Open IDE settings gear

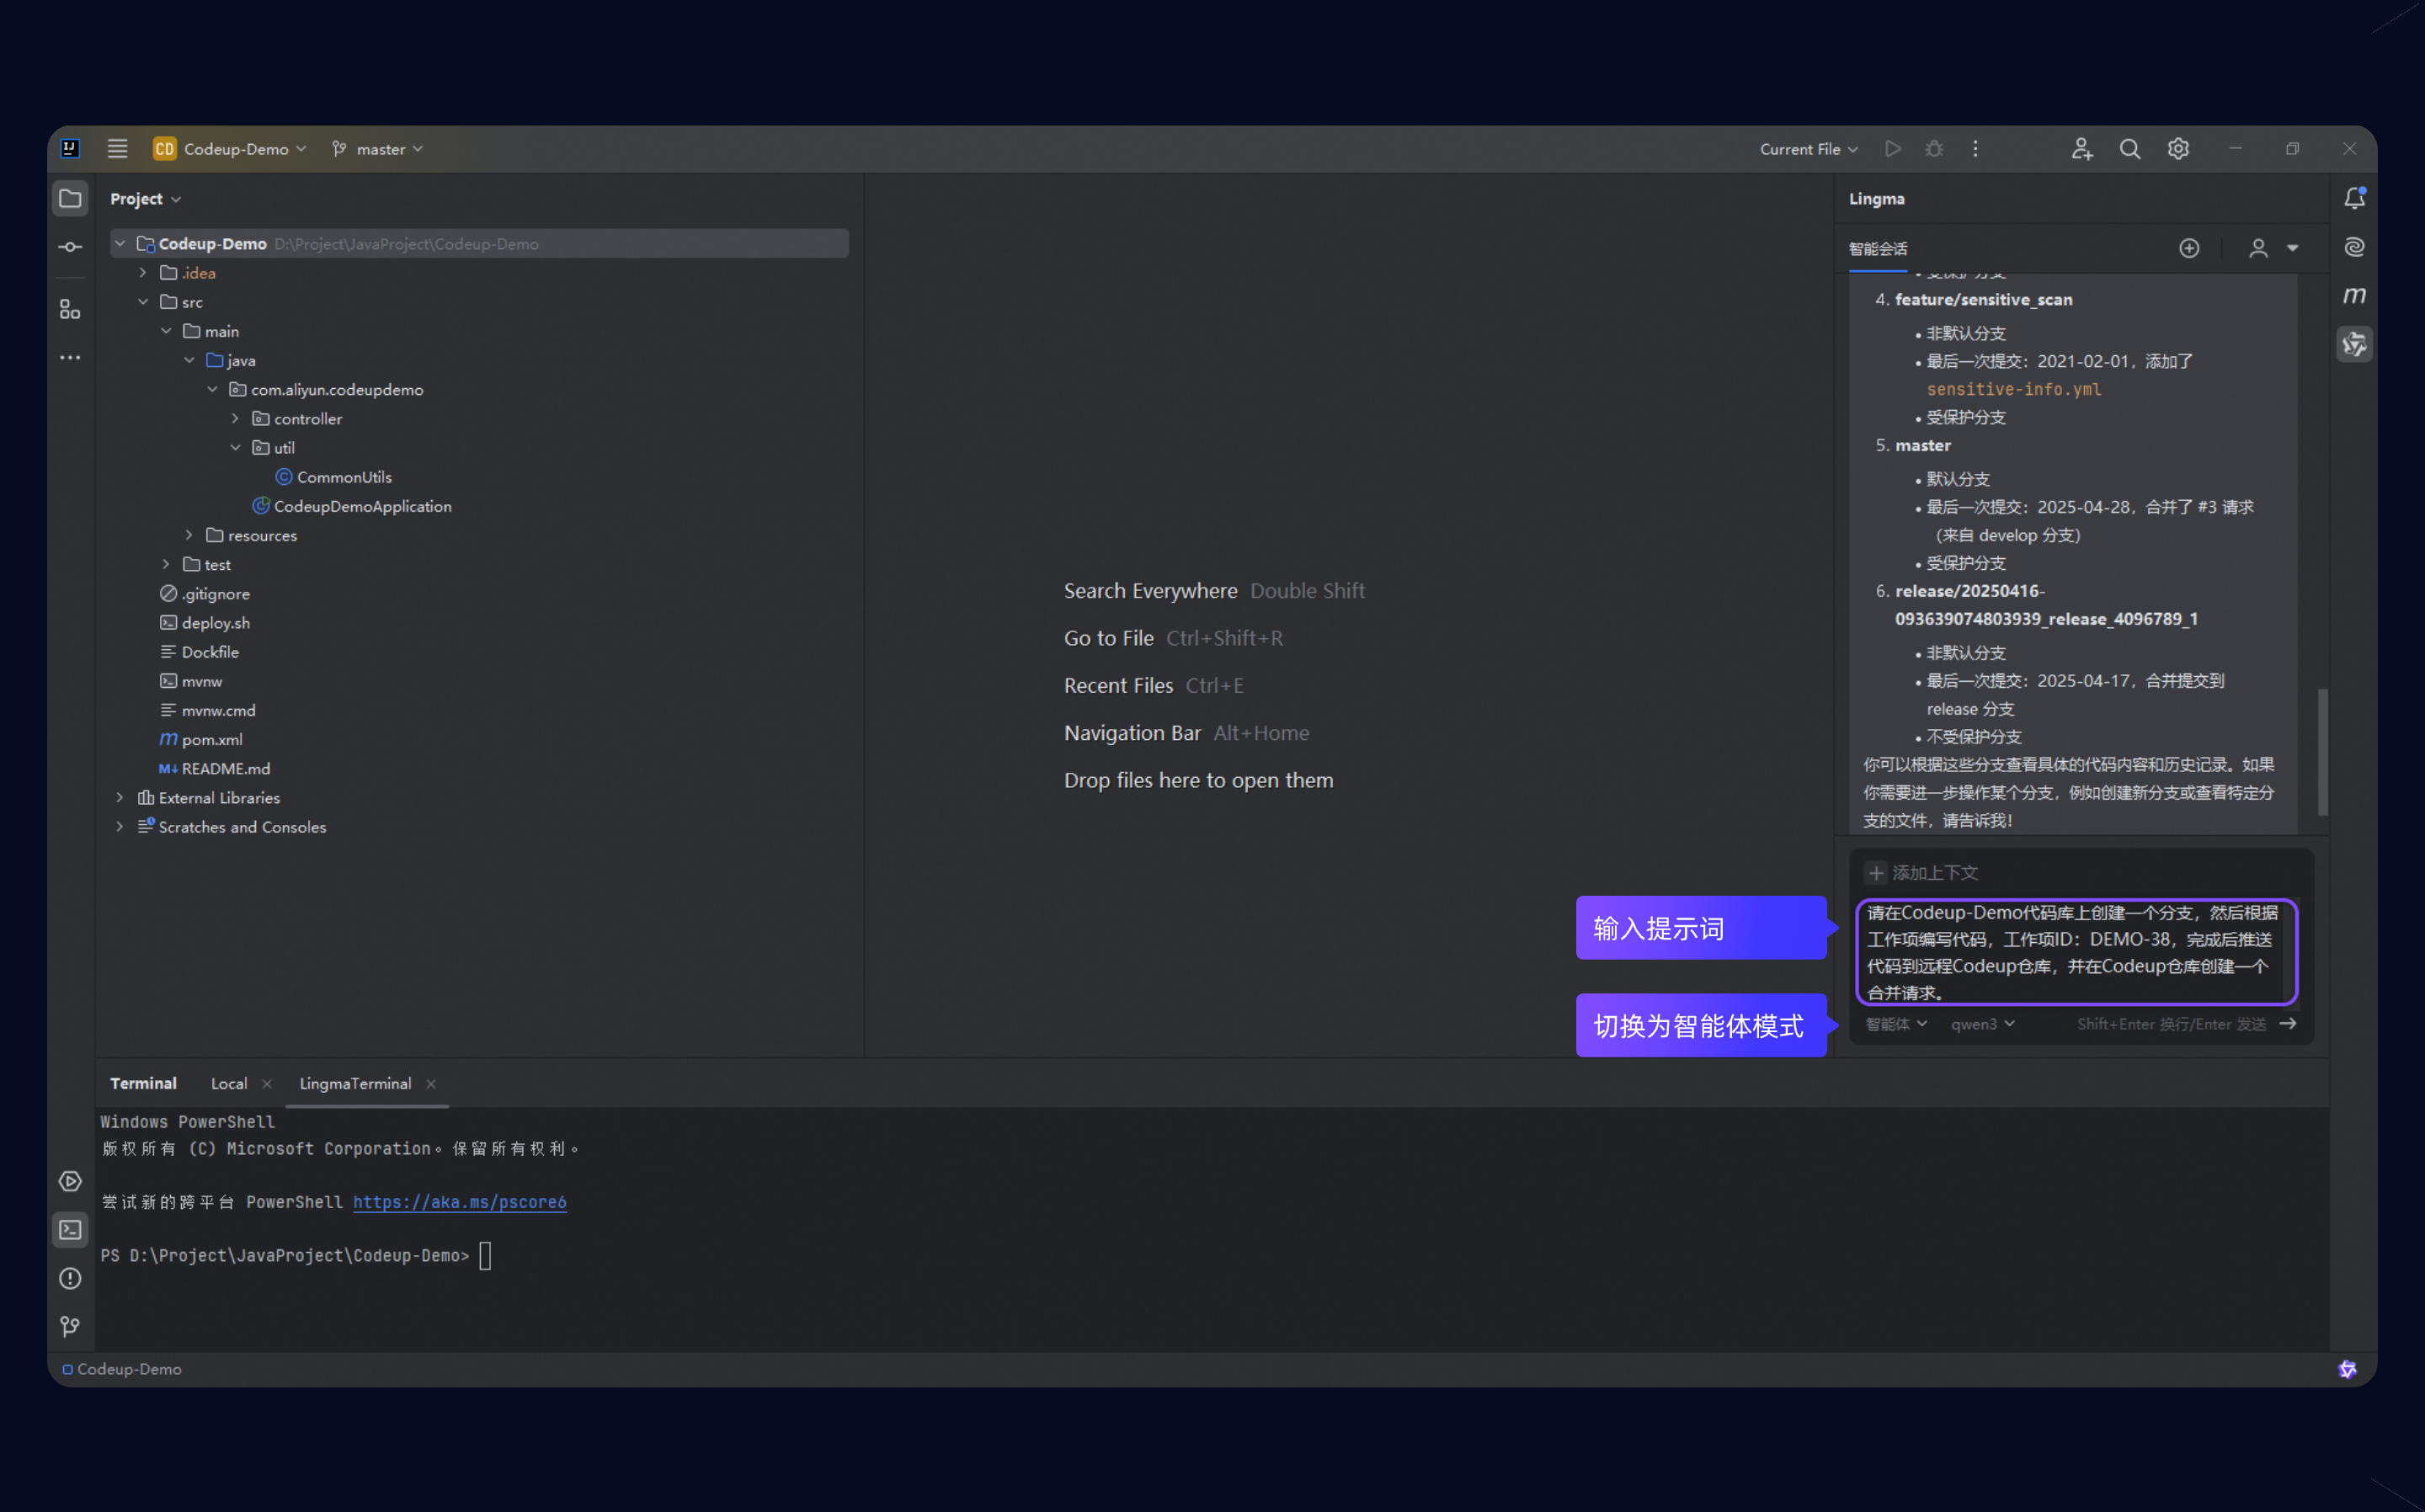click(x=2178, y=149)
